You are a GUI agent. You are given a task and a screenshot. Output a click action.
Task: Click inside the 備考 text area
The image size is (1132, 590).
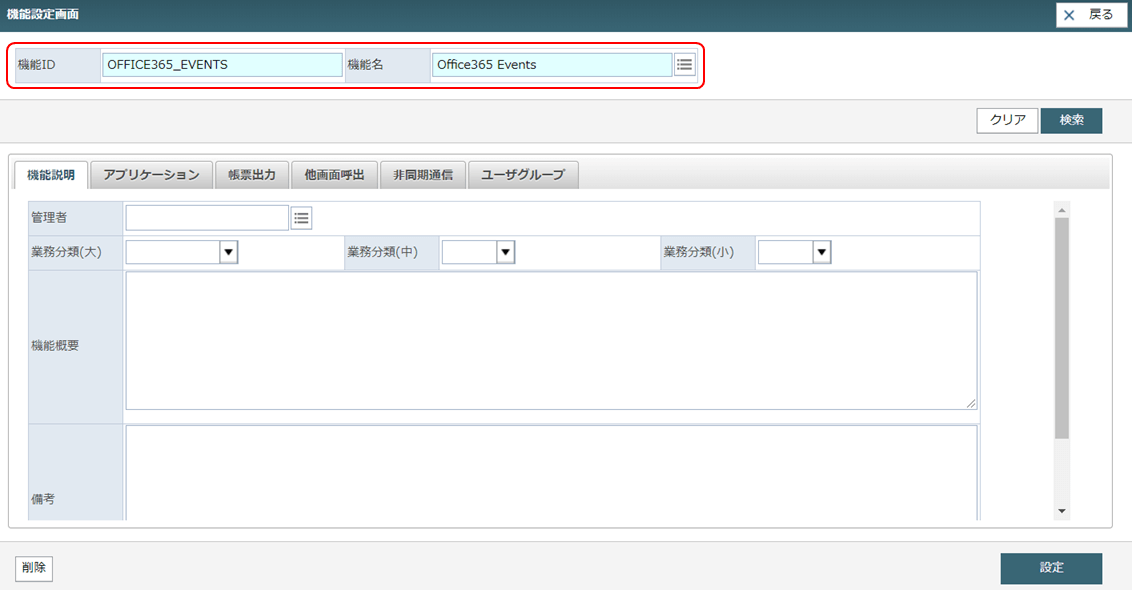click(552, 473)
